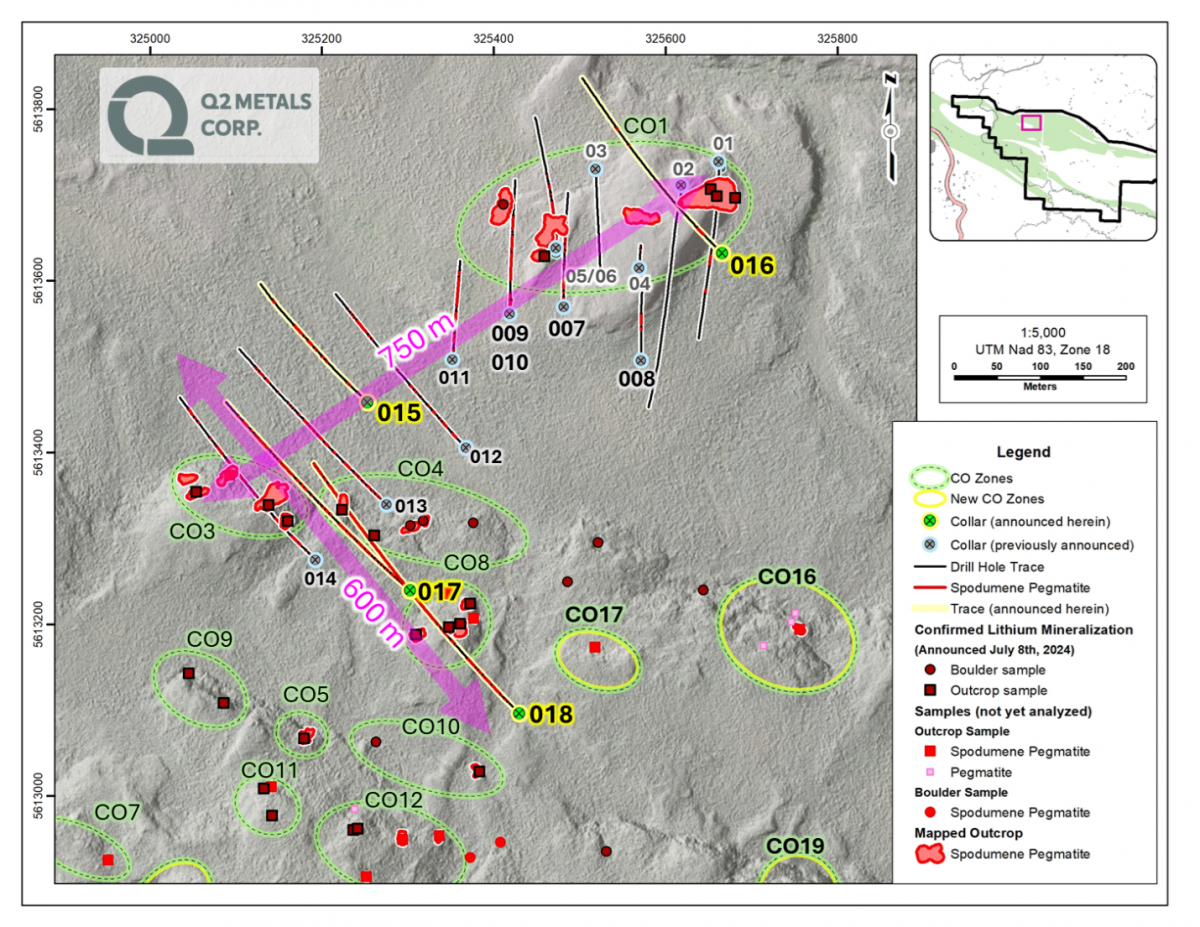
Task: Click the green collar marker for hole 015
Action: pyautogui.click(x=367, y=402)
